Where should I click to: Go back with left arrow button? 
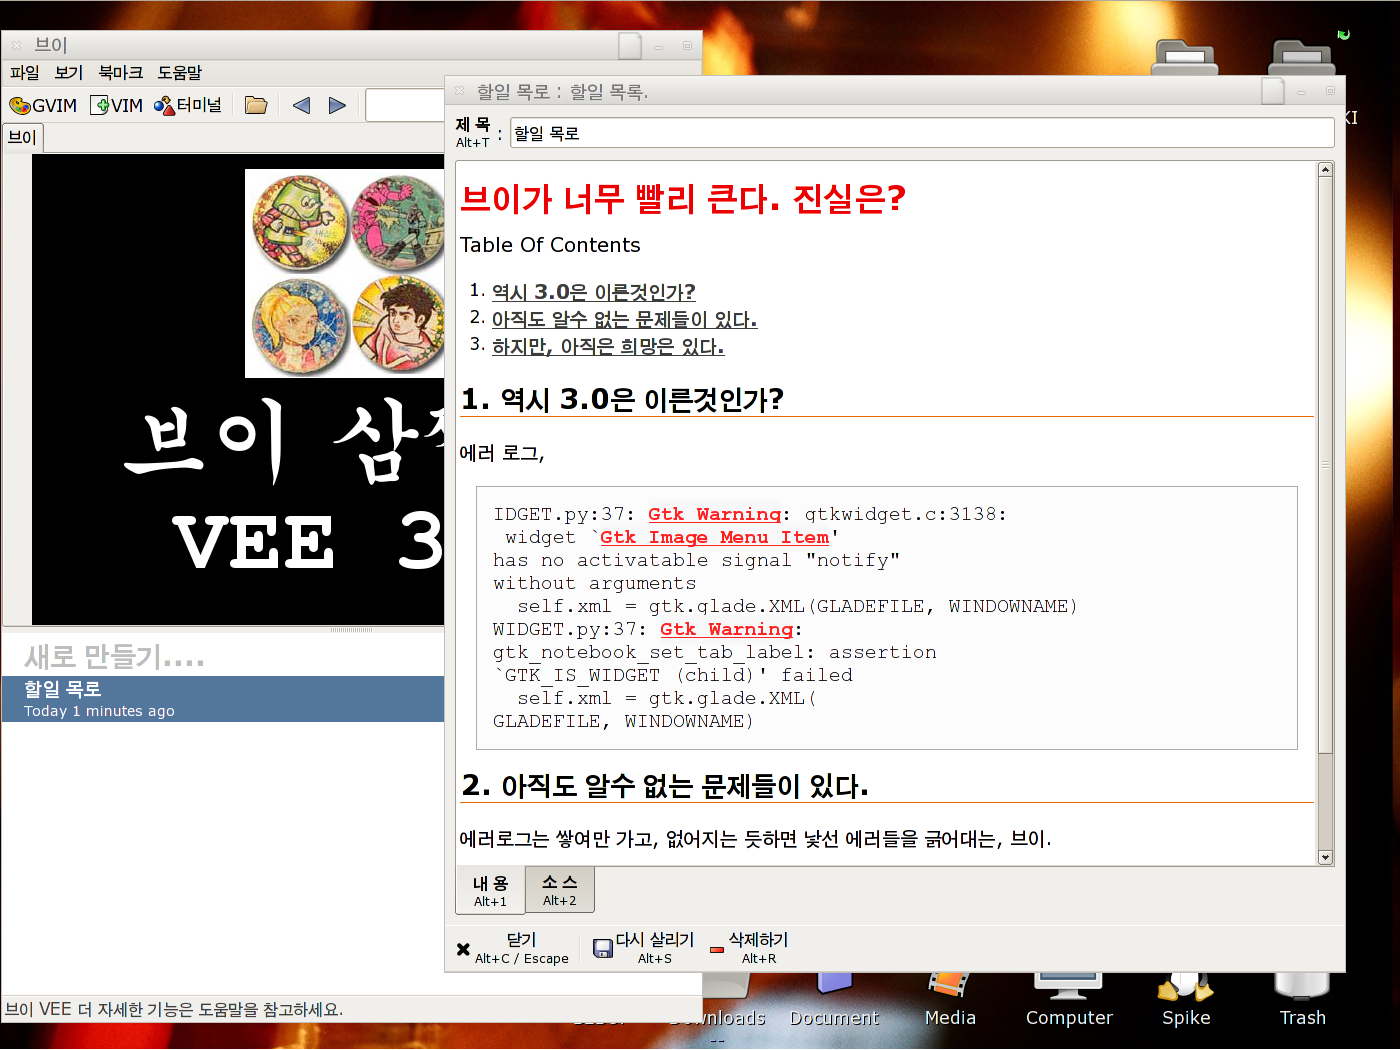click(x=301, y=105)
